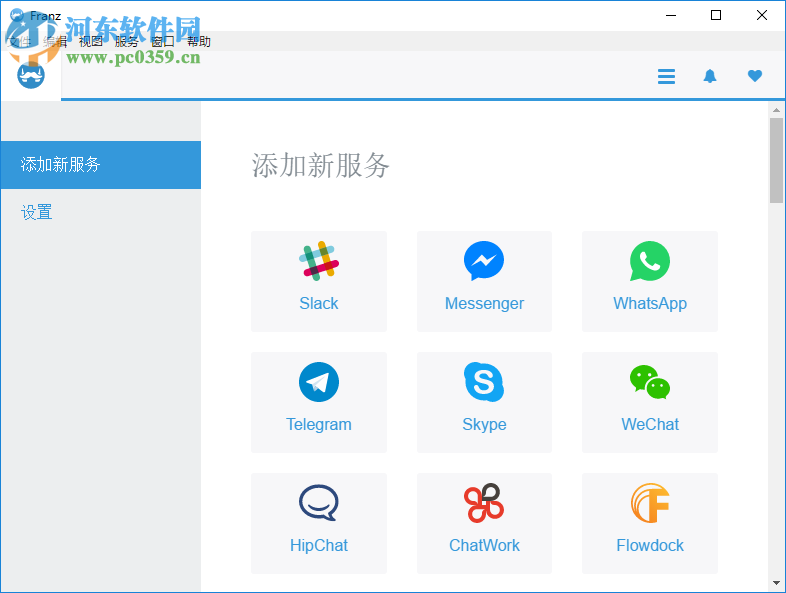The width and height of the screenshot is (786, 593).
Task: Open the 编辑 menu
Action: 55,42
